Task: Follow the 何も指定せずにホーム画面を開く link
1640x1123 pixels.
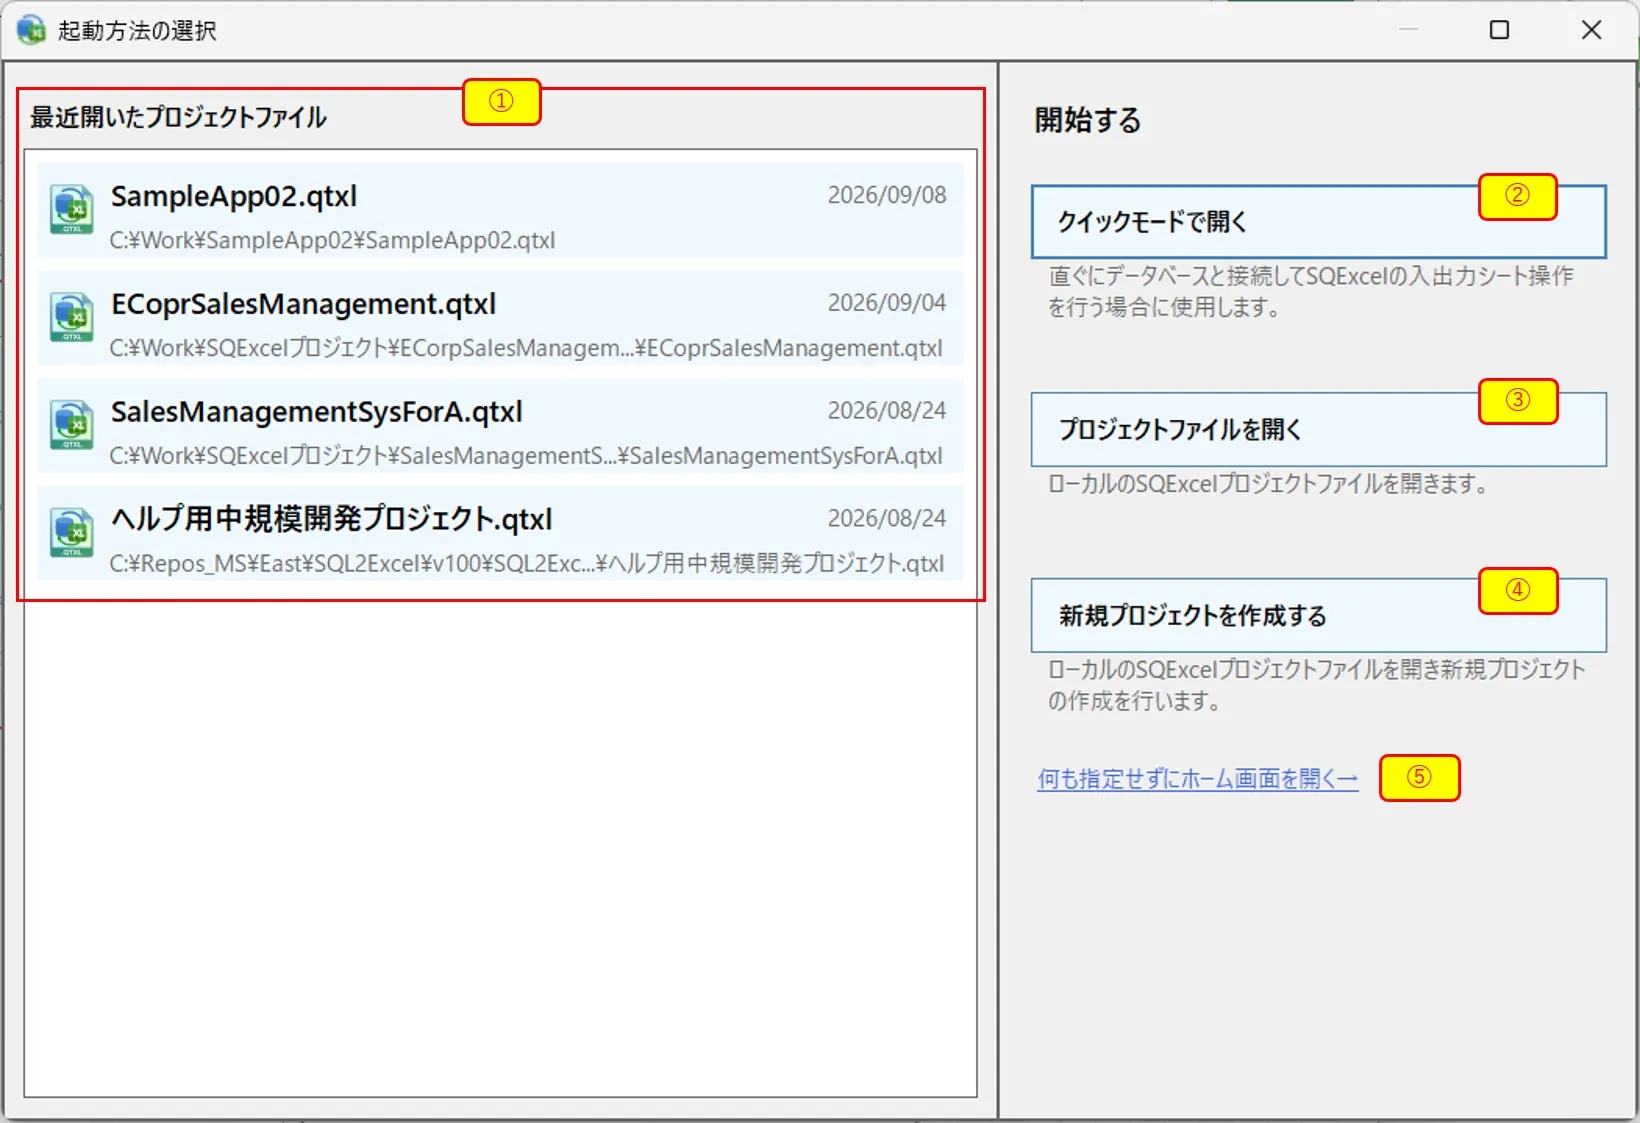Action: click(1198, 779)
